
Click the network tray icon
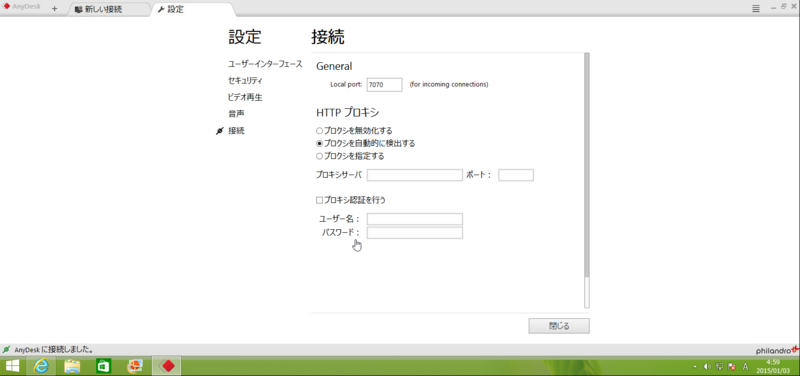coord(719,366)
